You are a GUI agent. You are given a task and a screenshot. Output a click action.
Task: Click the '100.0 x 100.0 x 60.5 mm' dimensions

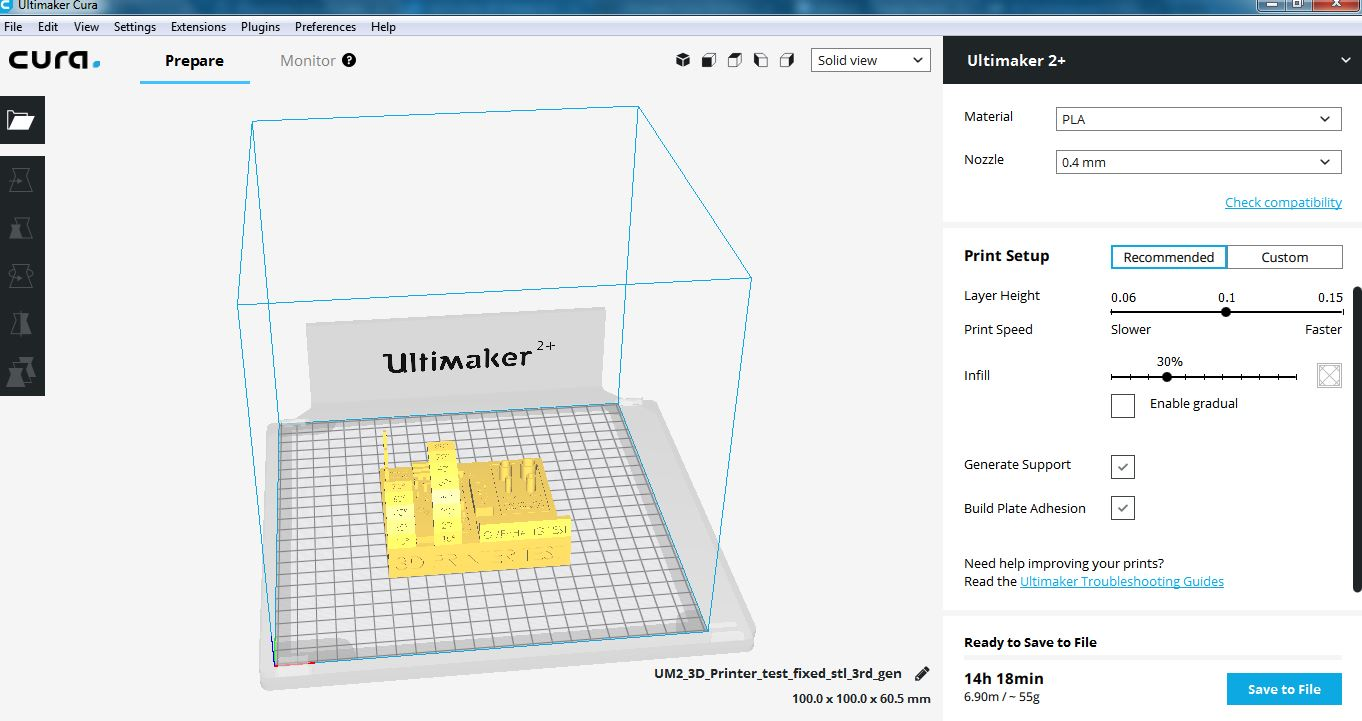click(861, 698)
